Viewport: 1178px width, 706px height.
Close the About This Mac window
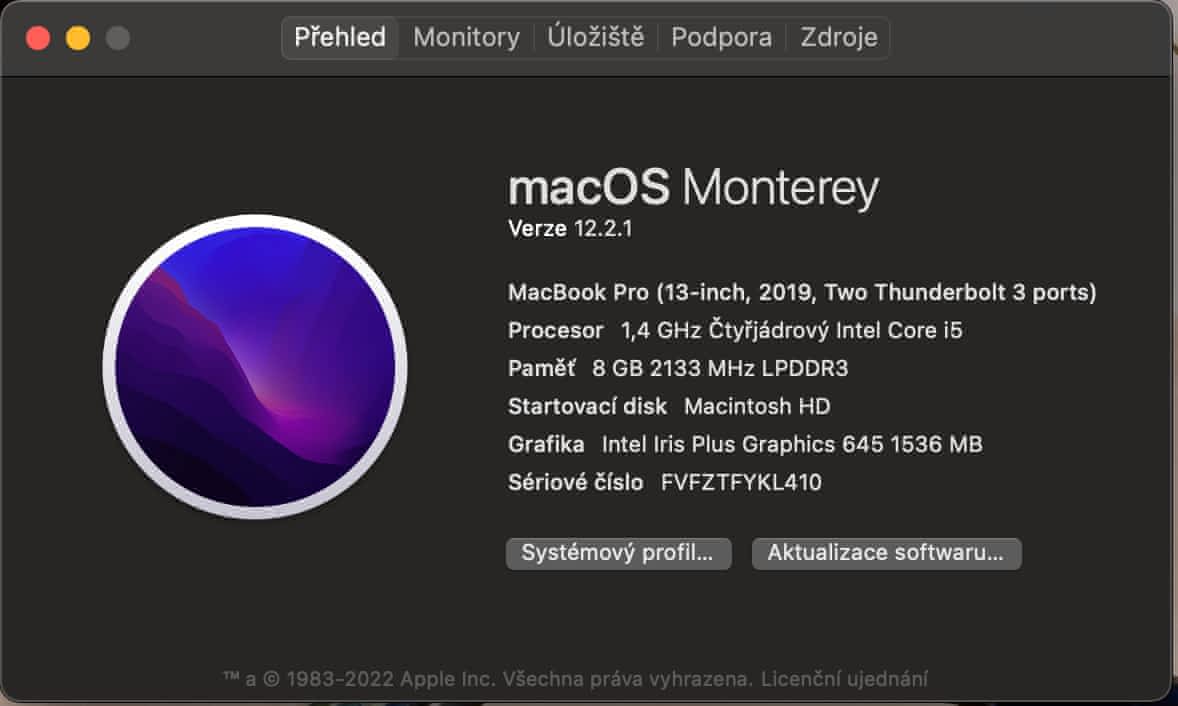[38, 39]
